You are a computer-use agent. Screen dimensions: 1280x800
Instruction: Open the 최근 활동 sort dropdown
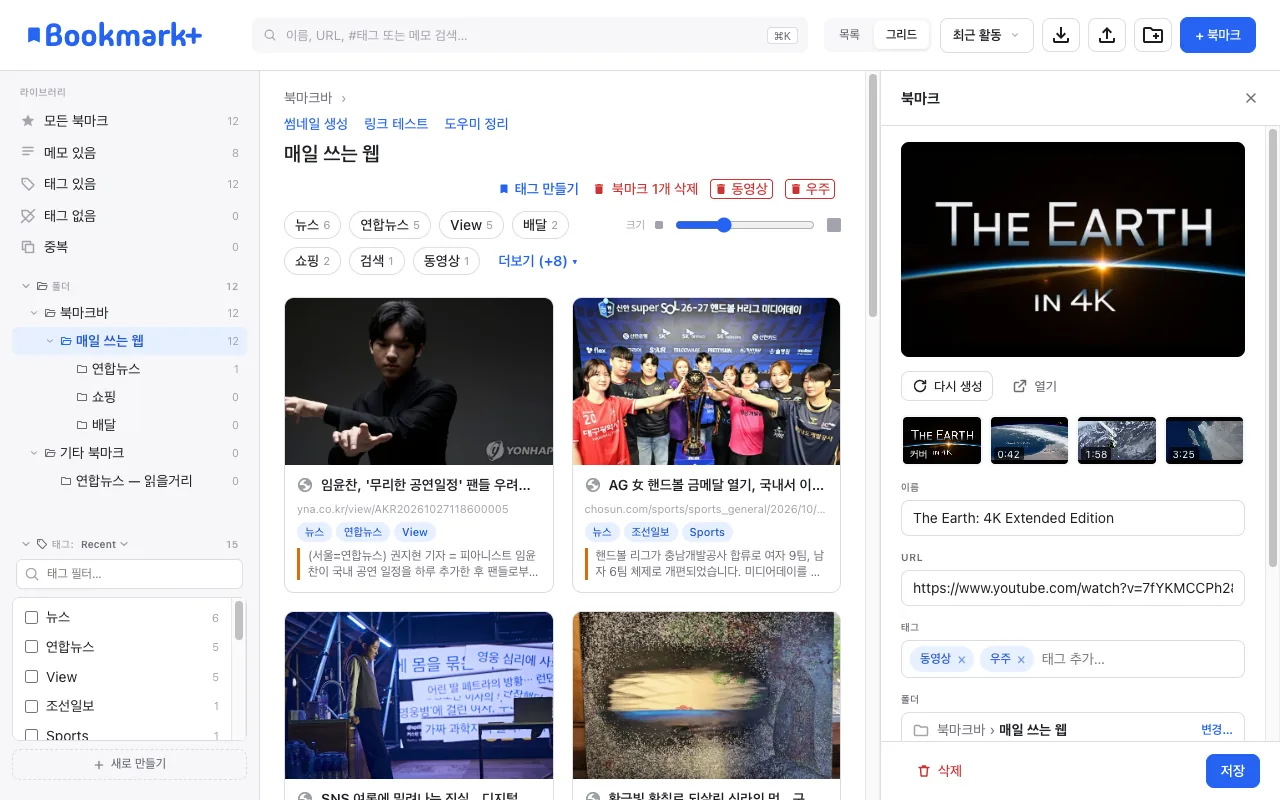[986, 35]
